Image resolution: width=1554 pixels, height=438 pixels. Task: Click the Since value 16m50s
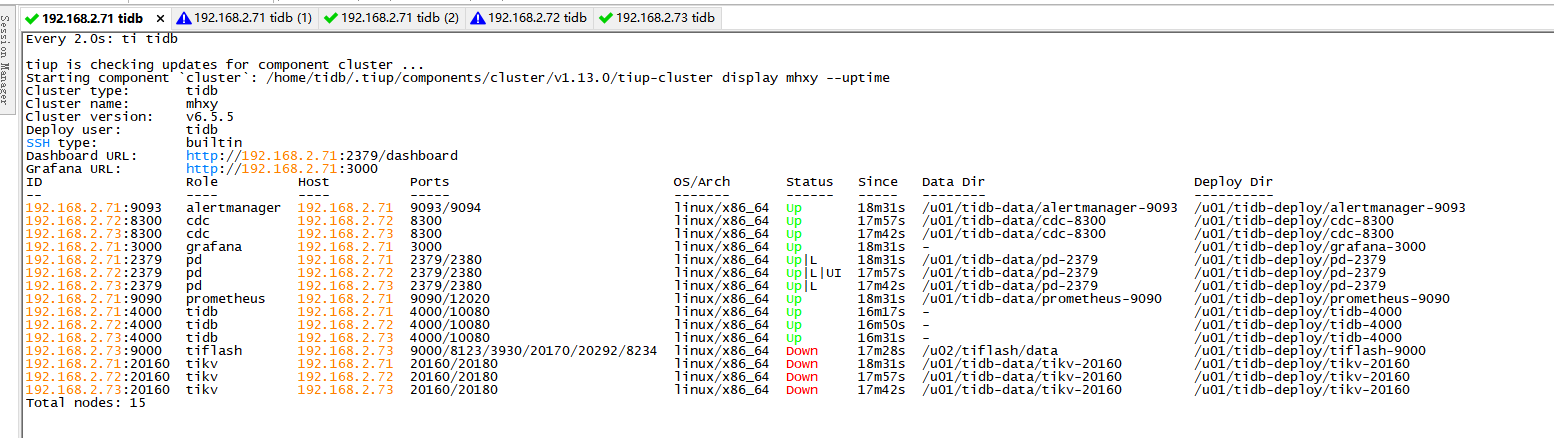pyautogui.click(x=882, y=325)
